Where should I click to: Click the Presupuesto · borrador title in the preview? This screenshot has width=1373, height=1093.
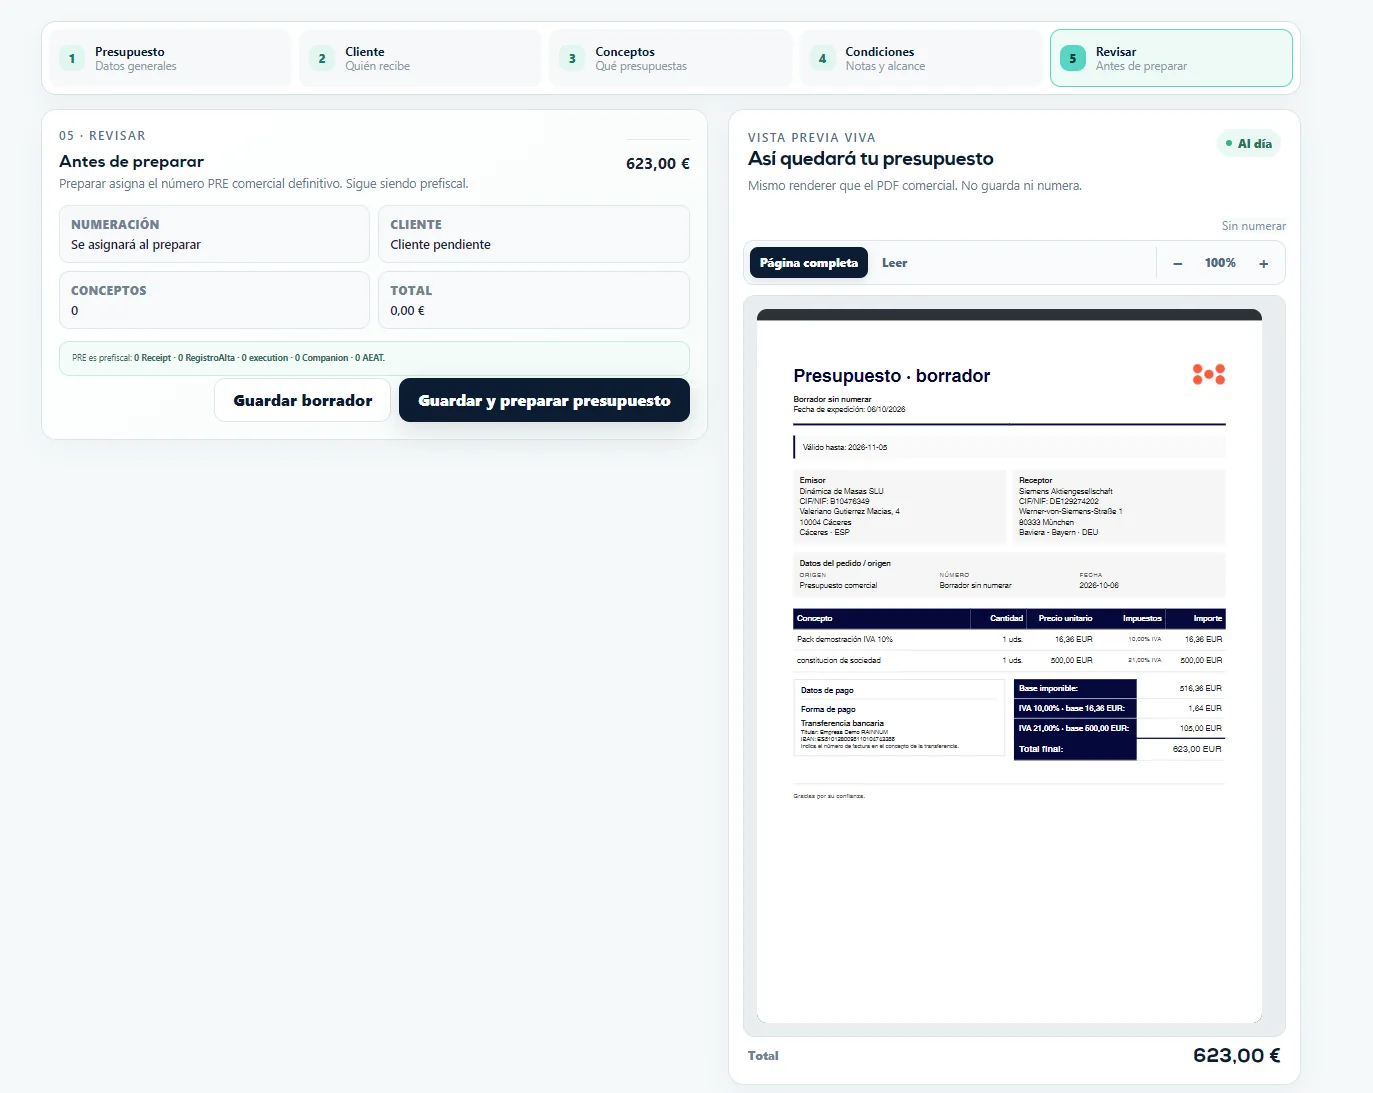click(x=892, y=376)
